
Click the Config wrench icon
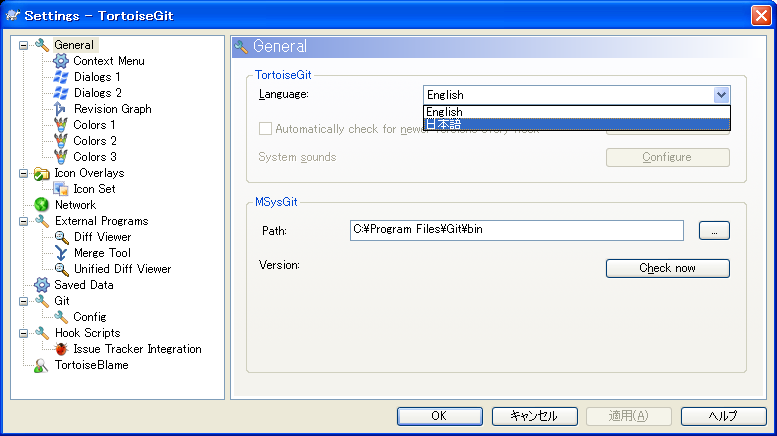coord(61,317)
